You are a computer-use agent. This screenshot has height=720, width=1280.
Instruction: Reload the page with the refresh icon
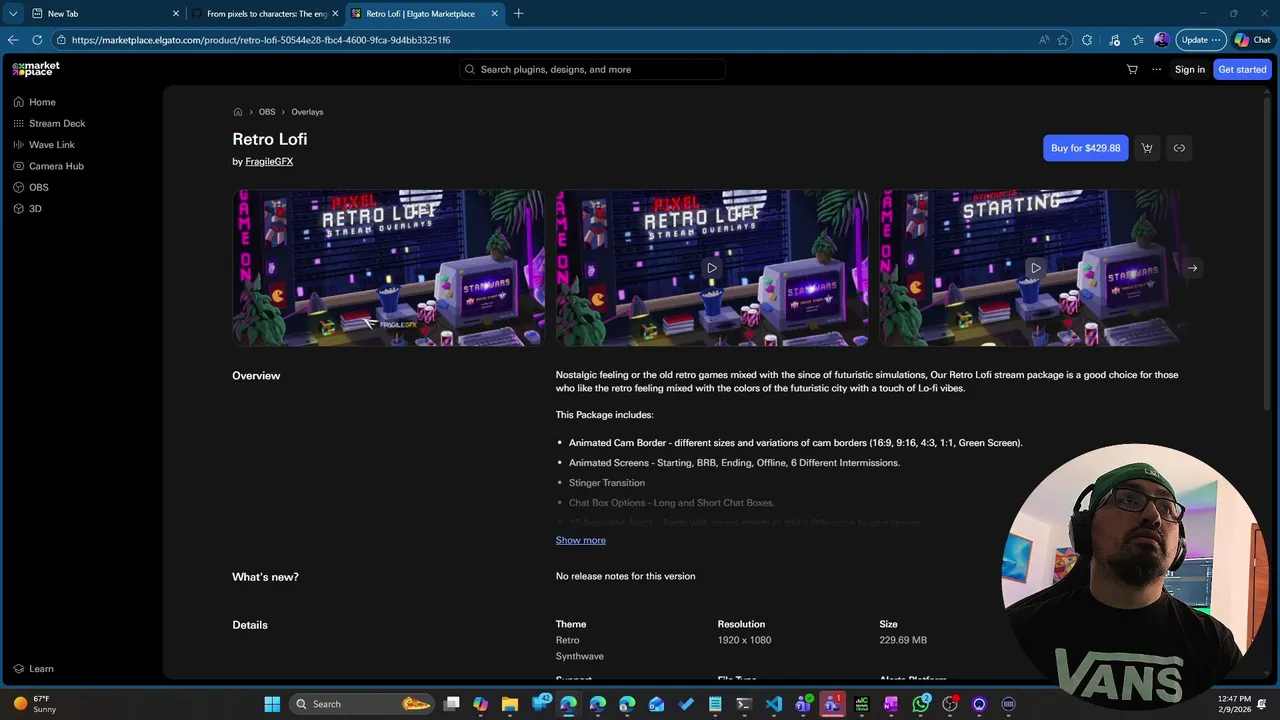tap(37, 40)
